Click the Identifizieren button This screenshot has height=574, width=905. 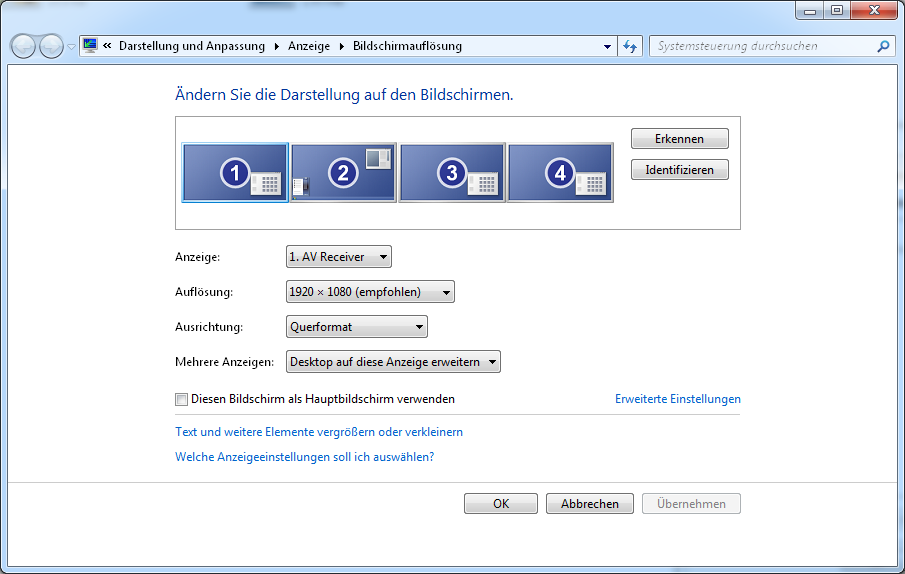pyautogui.click(x=679, y=170)
